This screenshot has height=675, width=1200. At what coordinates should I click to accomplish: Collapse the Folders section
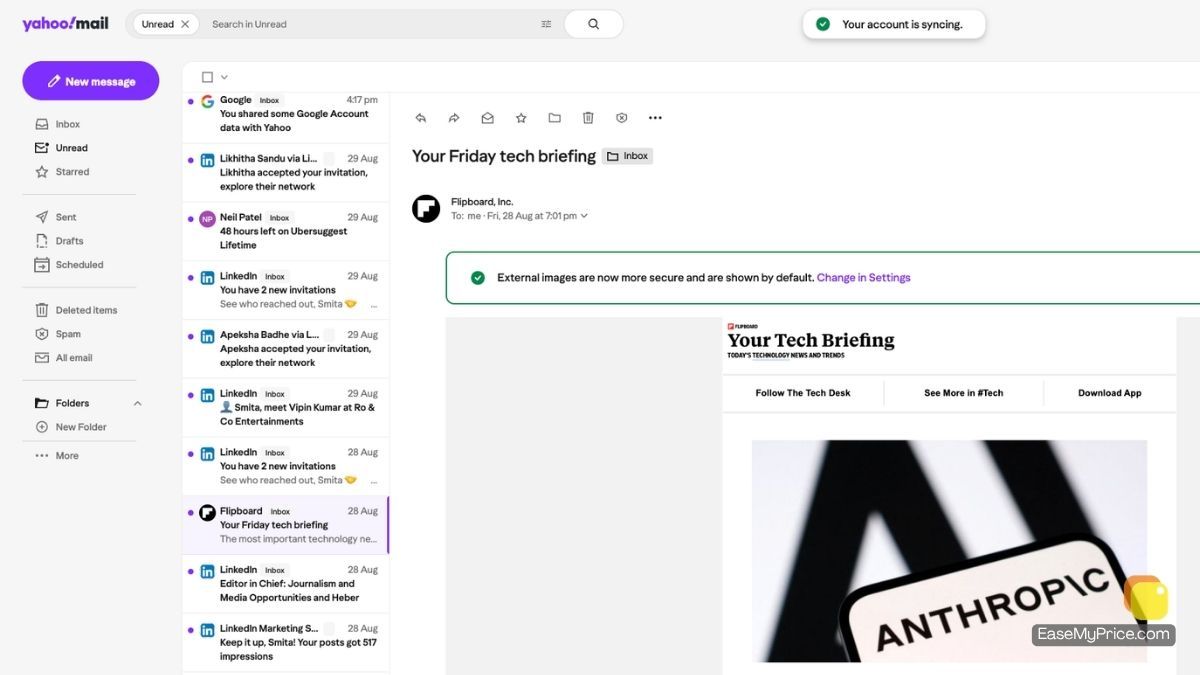tap(137, 403)
